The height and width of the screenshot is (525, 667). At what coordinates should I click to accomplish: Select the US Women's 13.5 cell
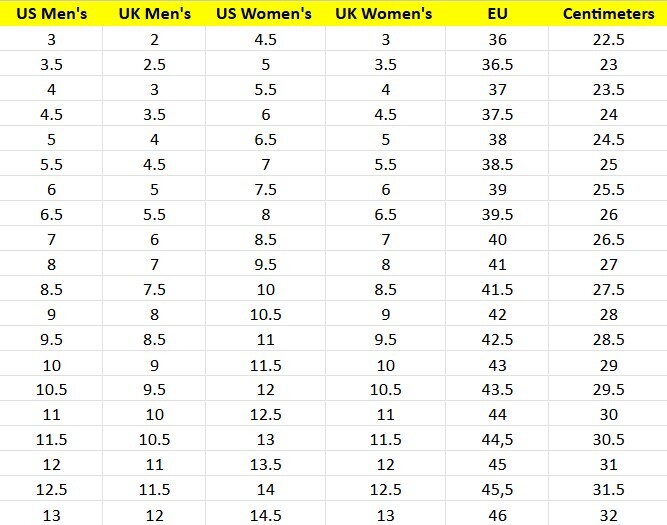coord(264,465)
